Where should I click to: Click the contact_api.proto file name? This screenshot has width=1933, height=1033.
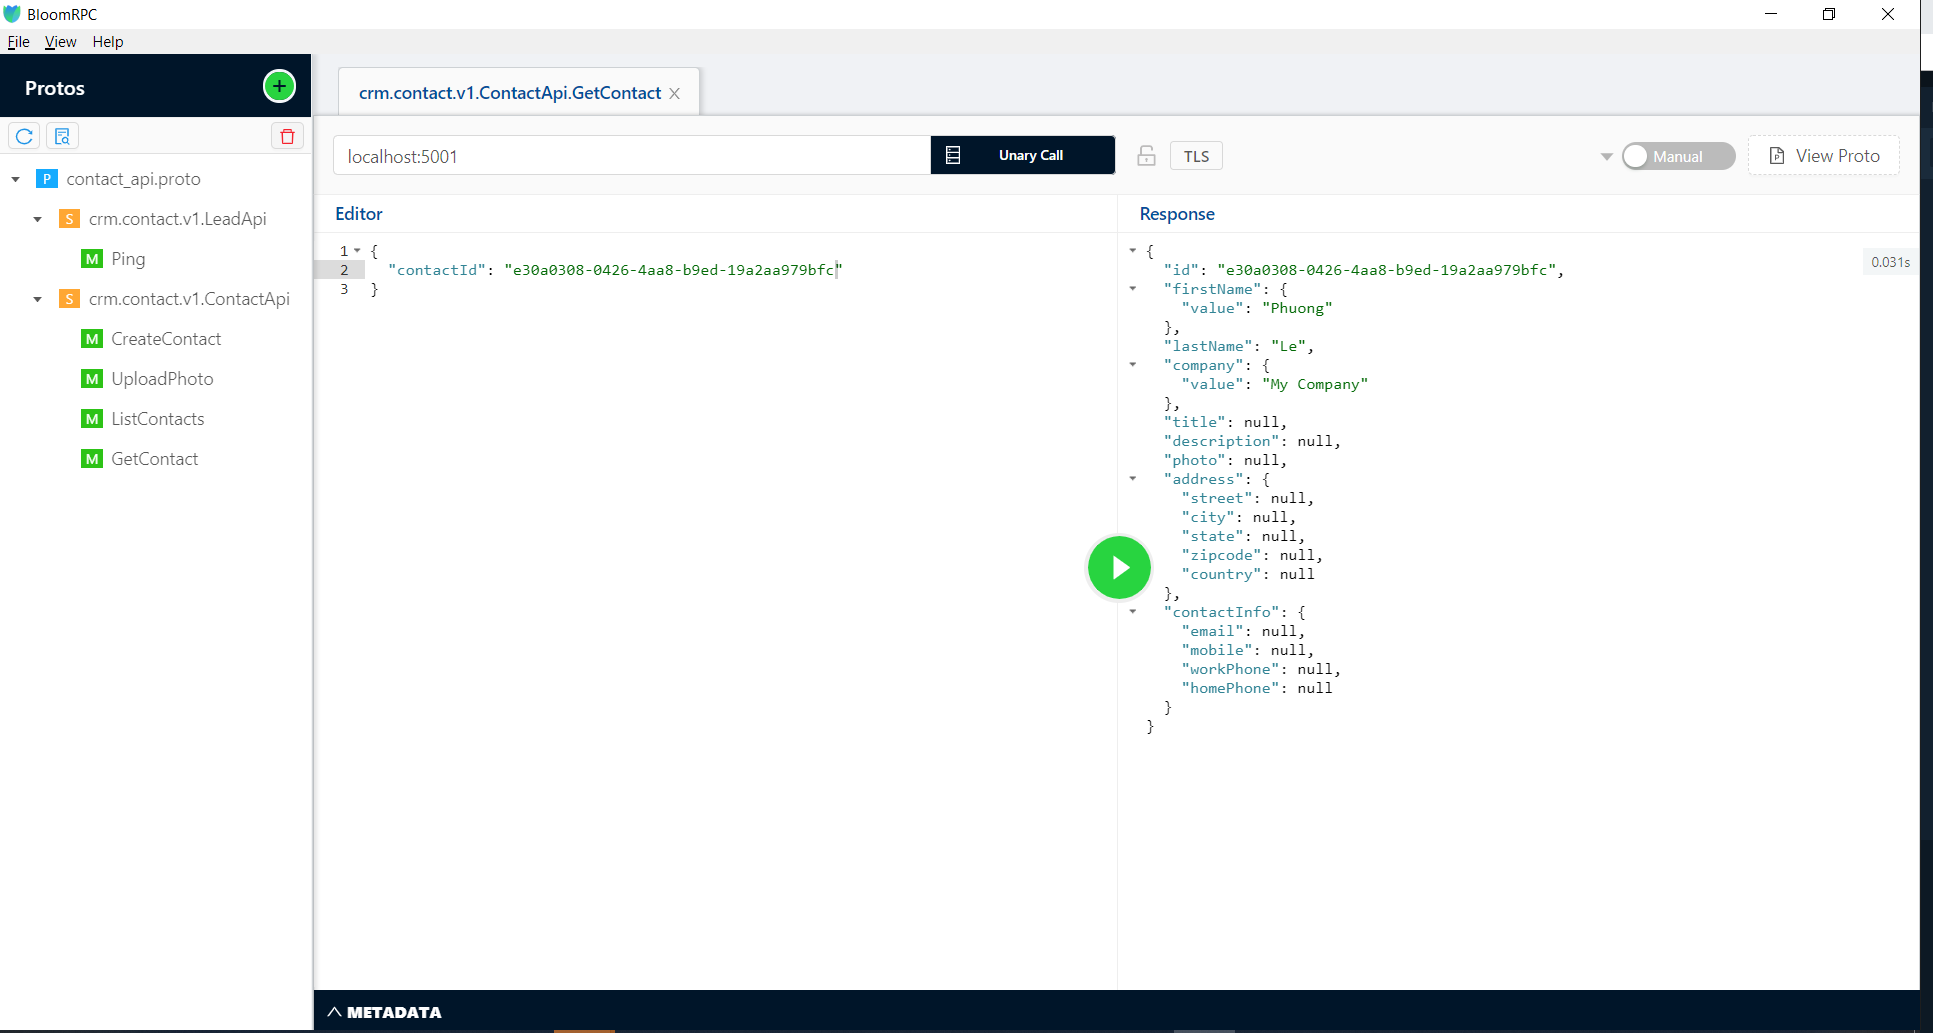tap(133, 179)
